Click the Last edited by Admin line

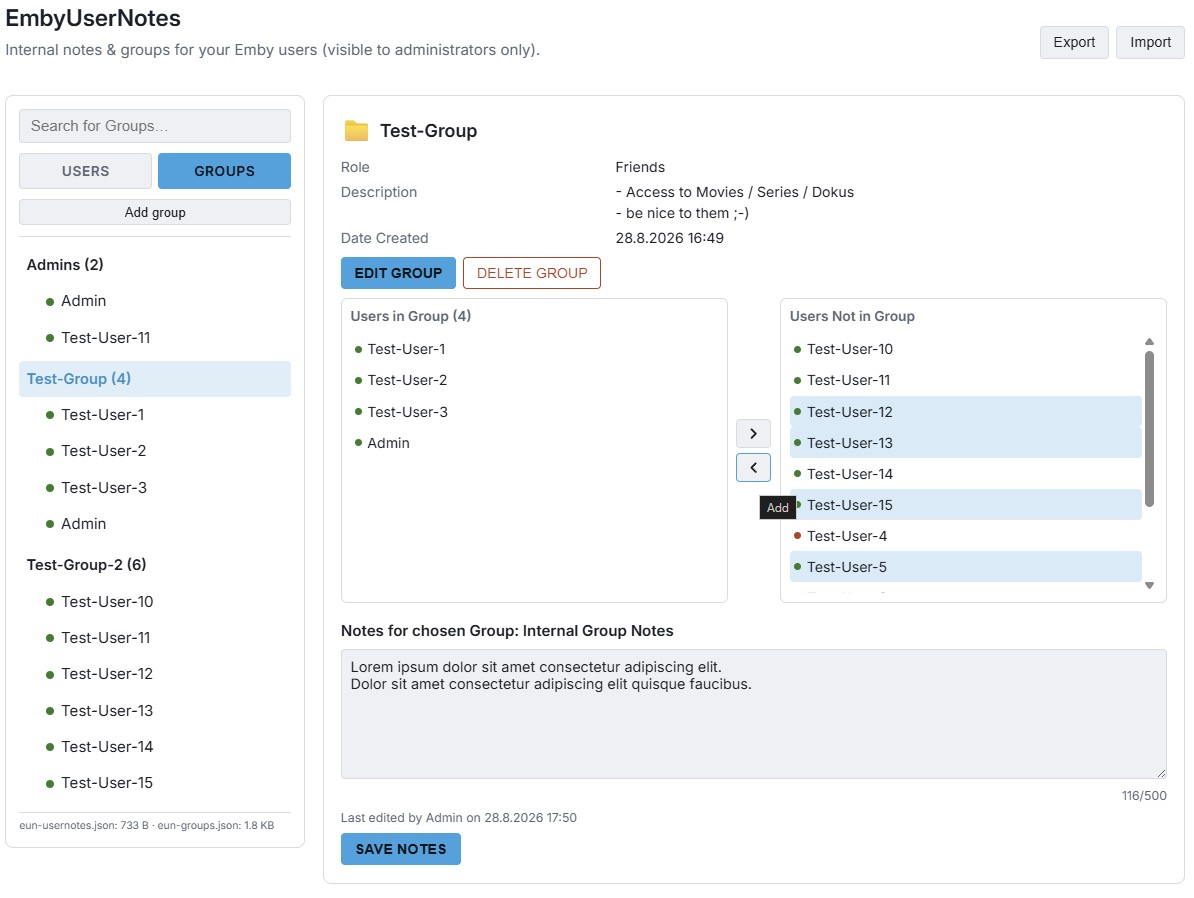(x=458, y=818)
